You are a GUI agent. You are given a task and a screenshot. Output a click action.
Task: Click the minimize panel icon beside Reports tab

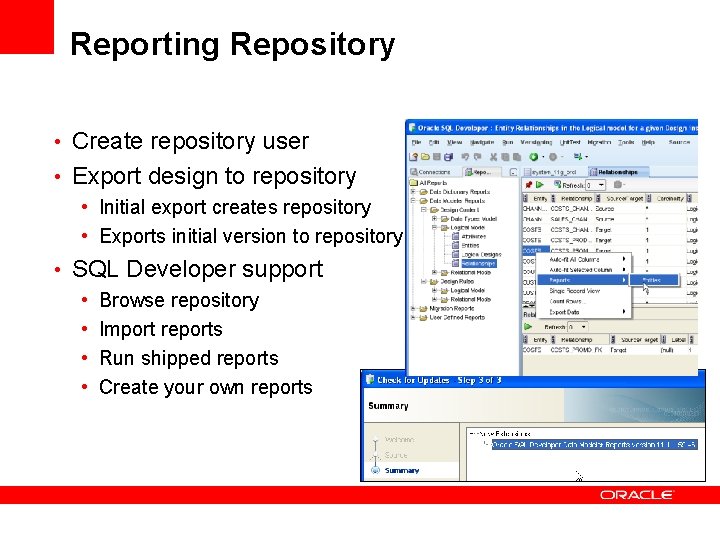513,172
